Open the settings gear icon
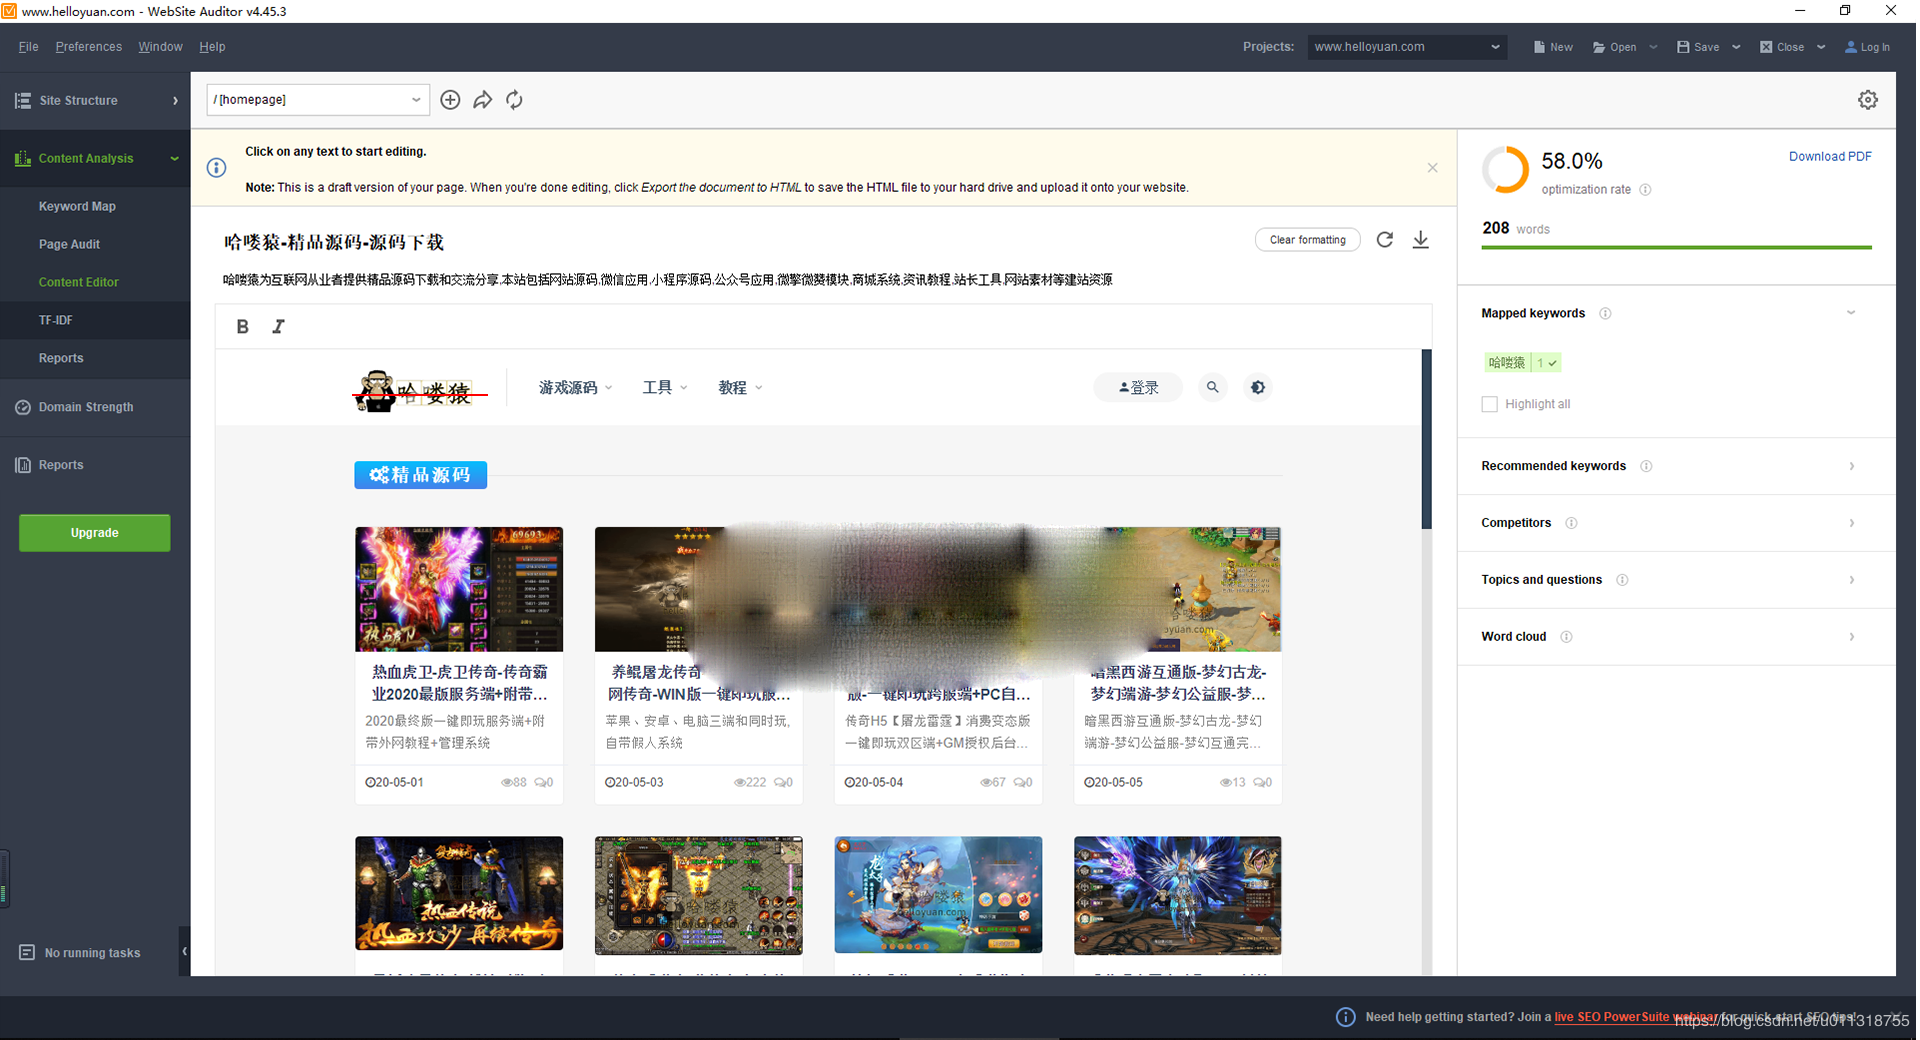 (x=1868, y=100)
